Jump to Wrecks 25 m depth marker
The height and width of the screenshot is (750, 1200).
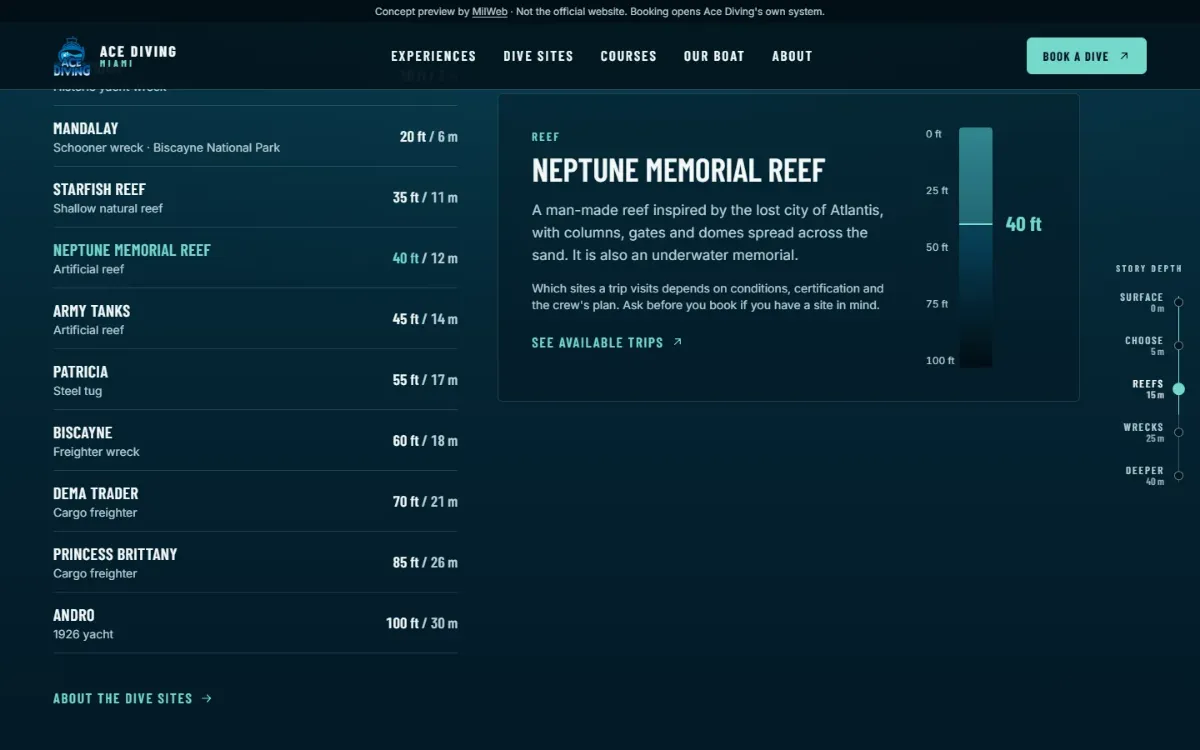(x=1152, y=432)
